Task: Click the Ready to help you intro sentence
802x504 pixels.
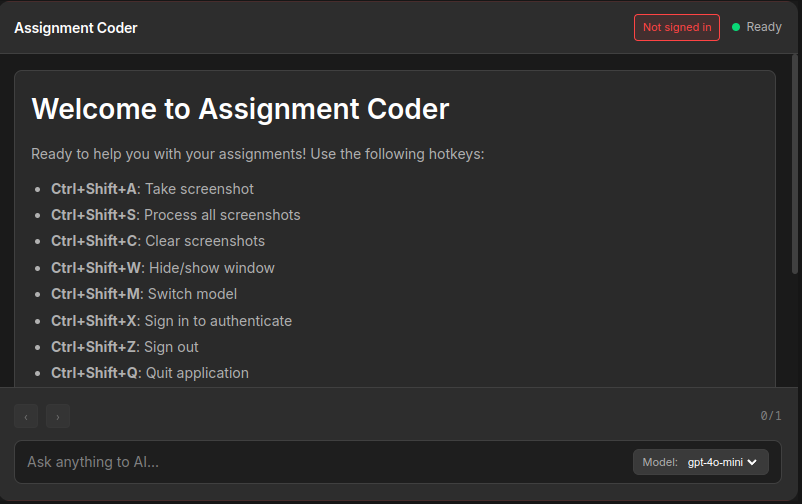Action: (x=258, y=154)
